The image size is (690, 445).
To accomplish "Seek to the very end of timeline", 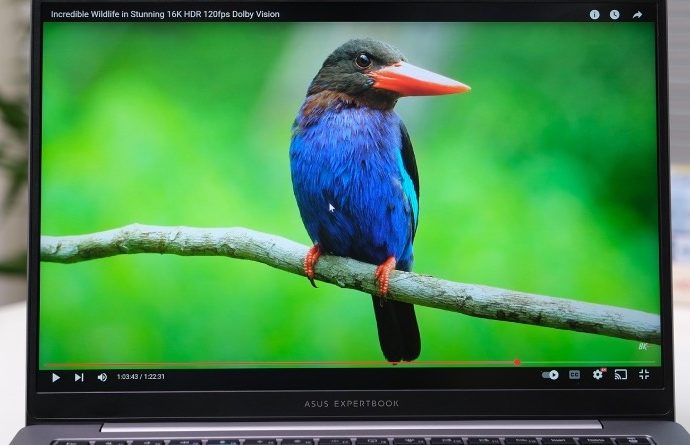I will [x=655, y=362].
